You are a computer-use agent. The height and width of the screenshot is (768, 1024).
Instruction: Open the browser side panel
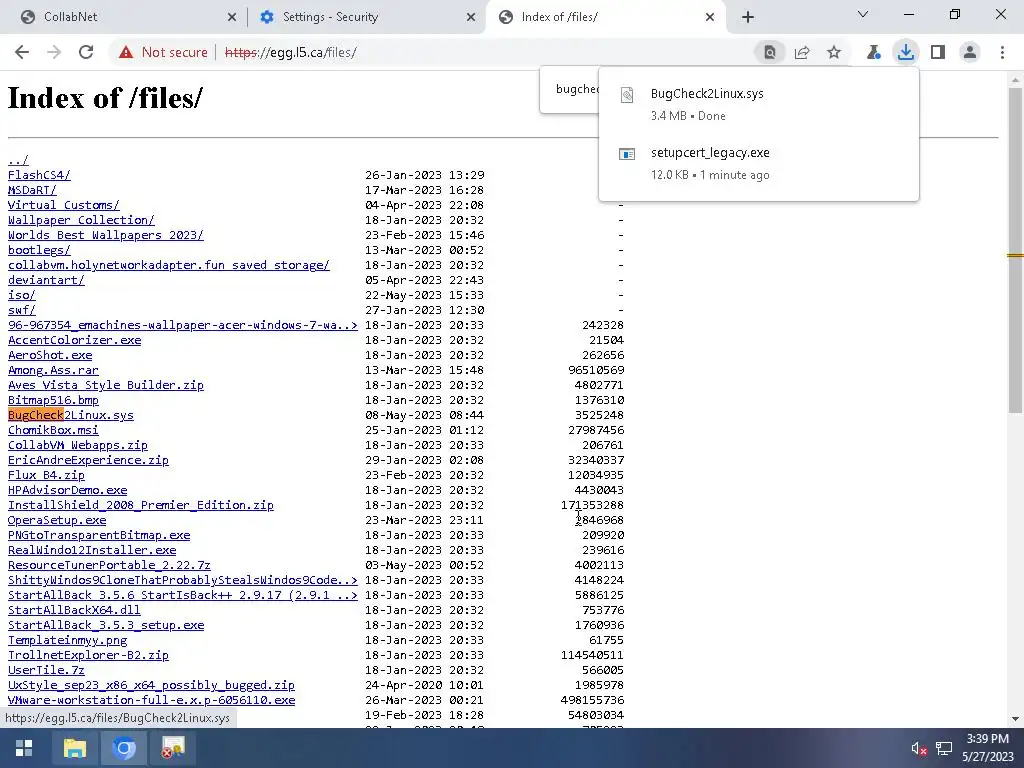pyautogui.click(x=938, y=52)
